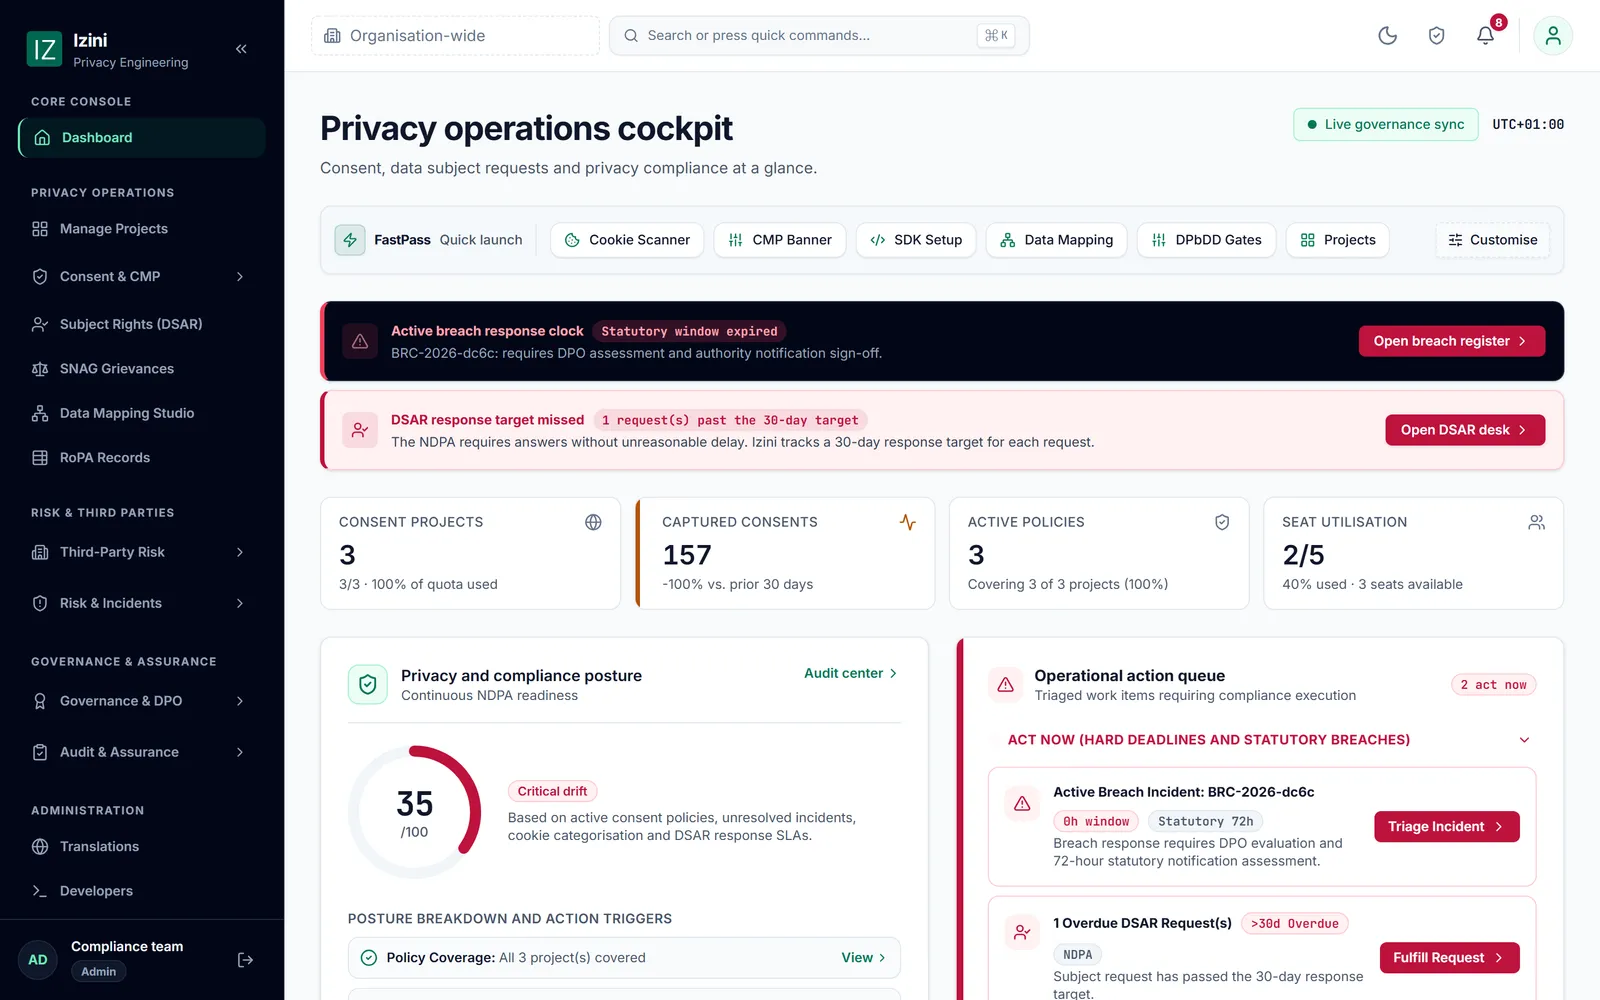
Task: Click the sign out icon beside Compliance team
Action: [245, 960]
